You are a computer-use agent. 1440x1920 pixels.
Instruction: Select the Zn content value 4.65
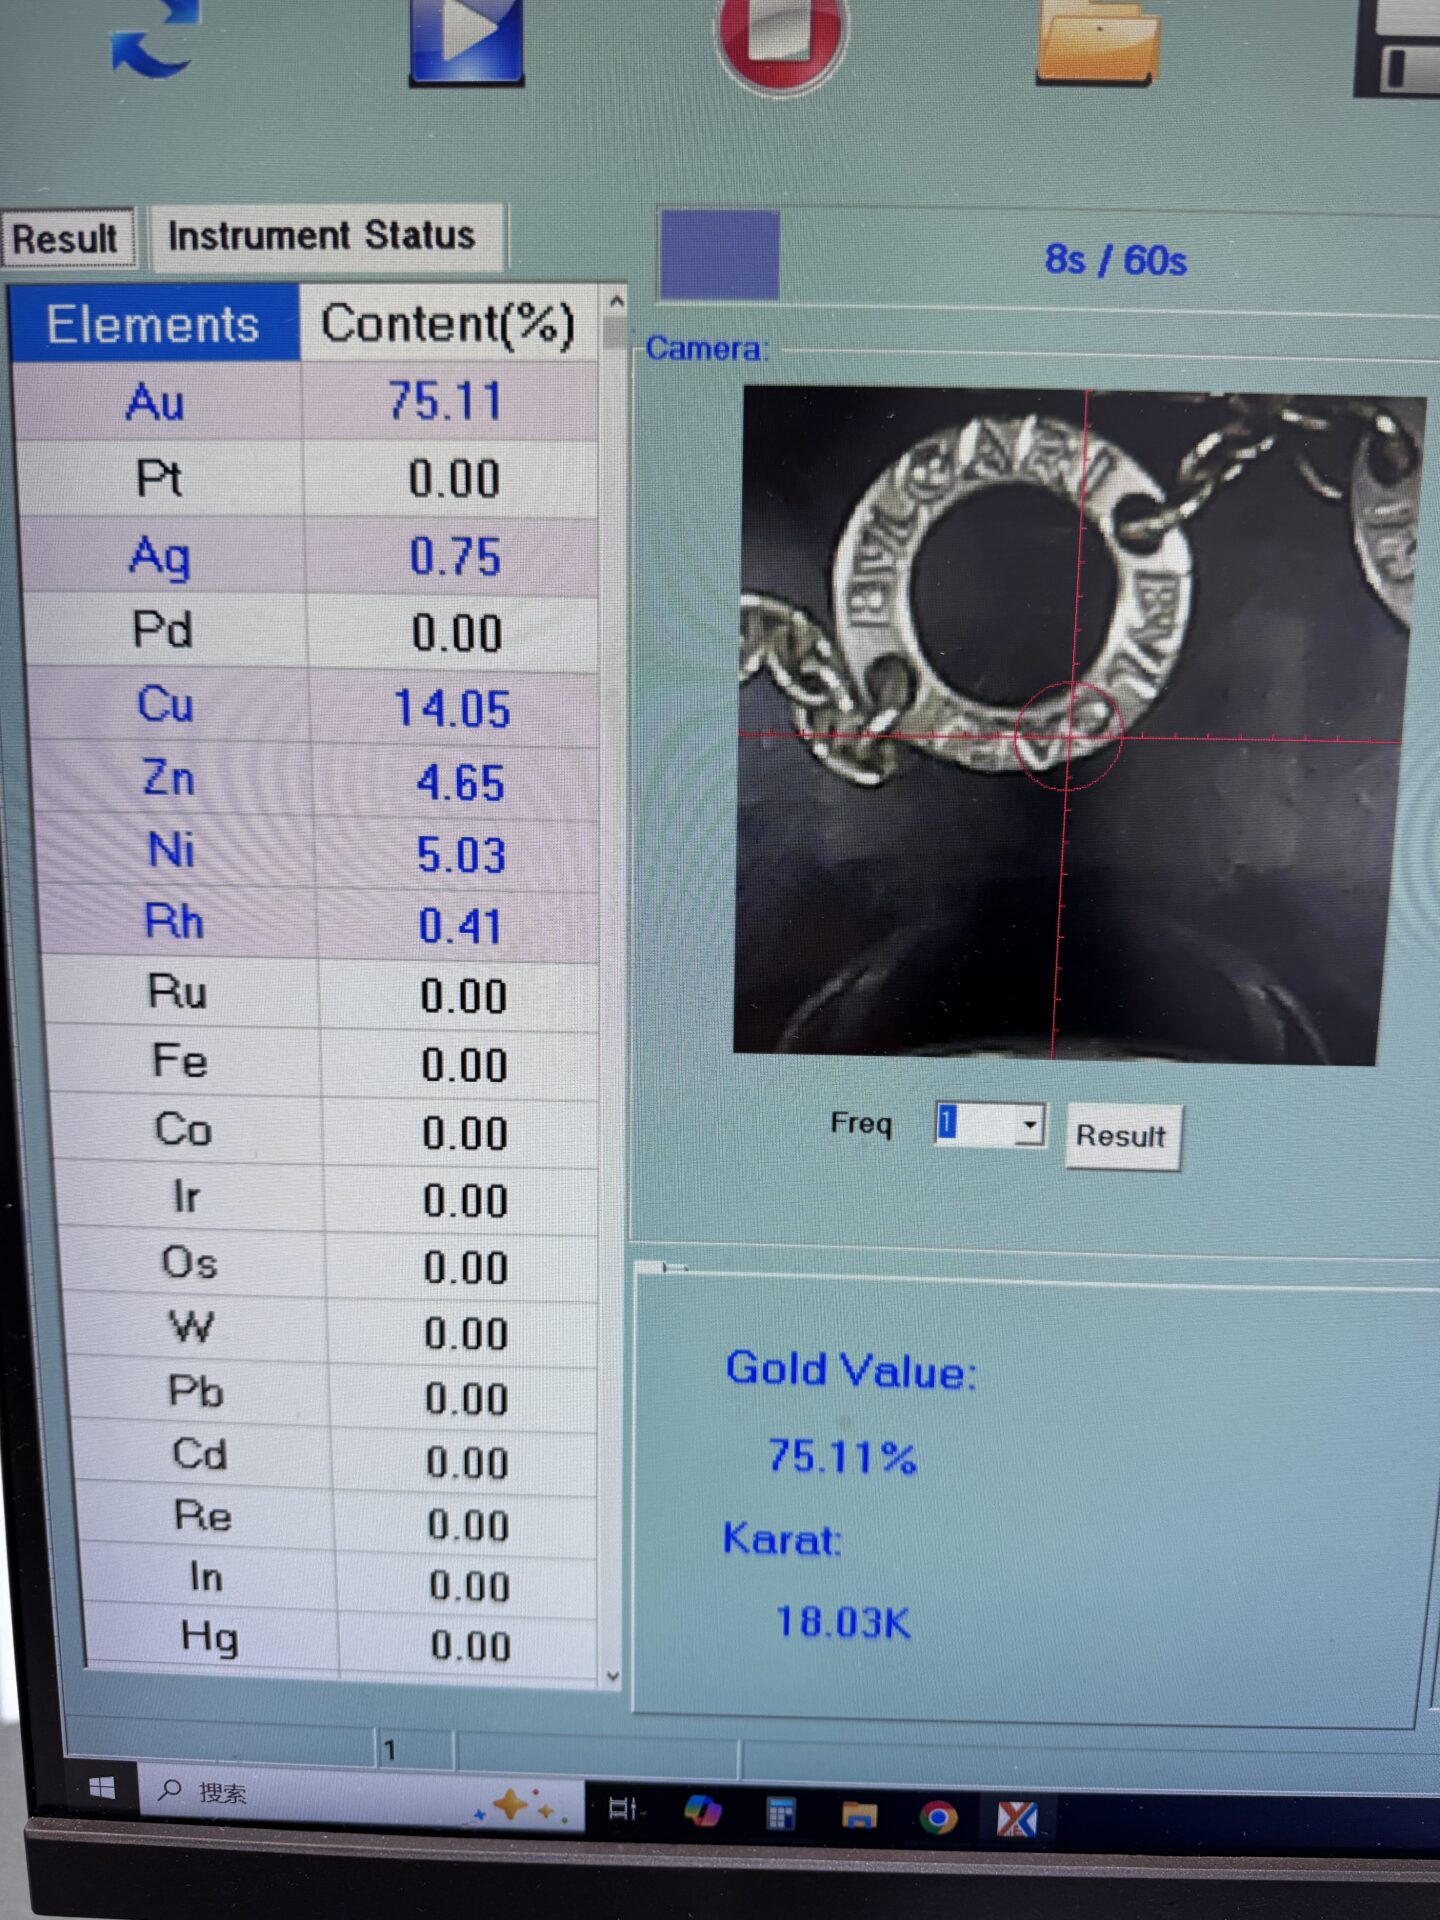coord(460,783)
